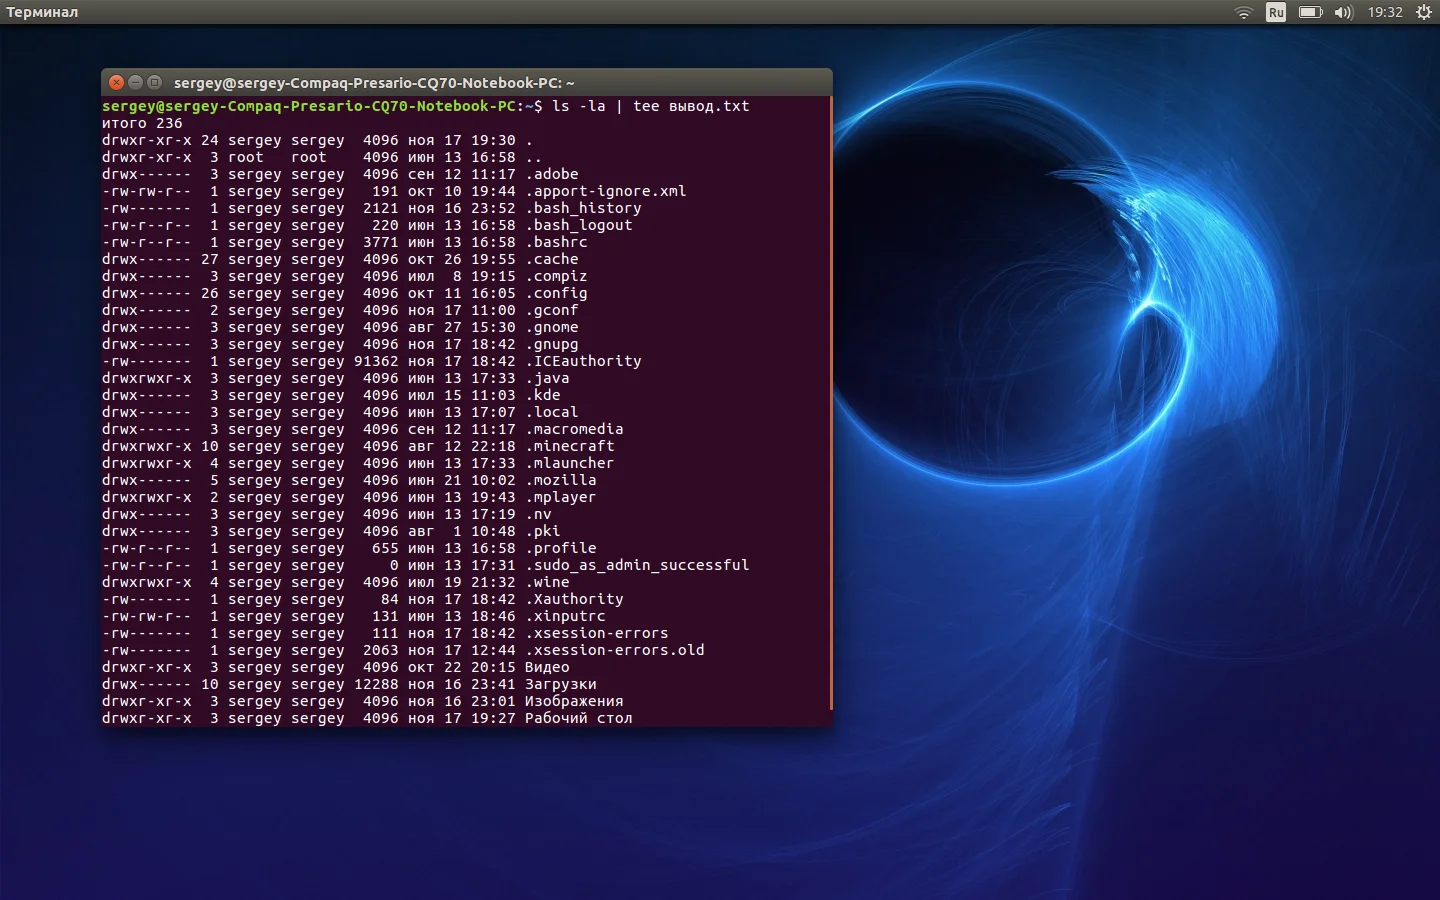Click the Терминал label in top panel

(x=42, y=12)
